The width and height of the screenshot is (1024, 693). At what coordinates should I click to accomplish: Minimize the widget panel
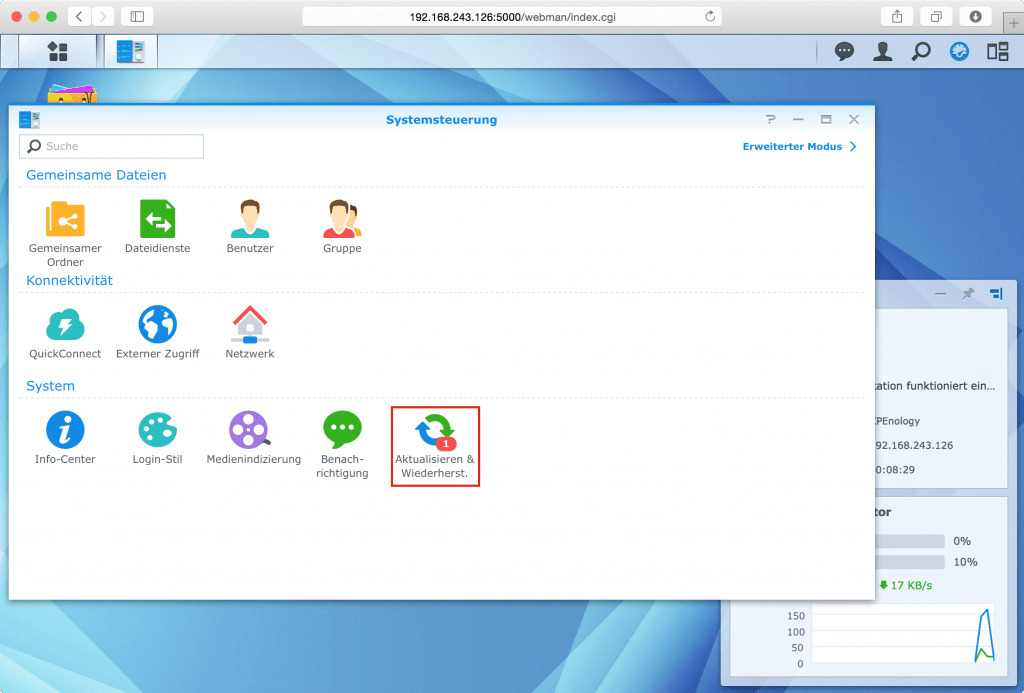coord(940,294)
